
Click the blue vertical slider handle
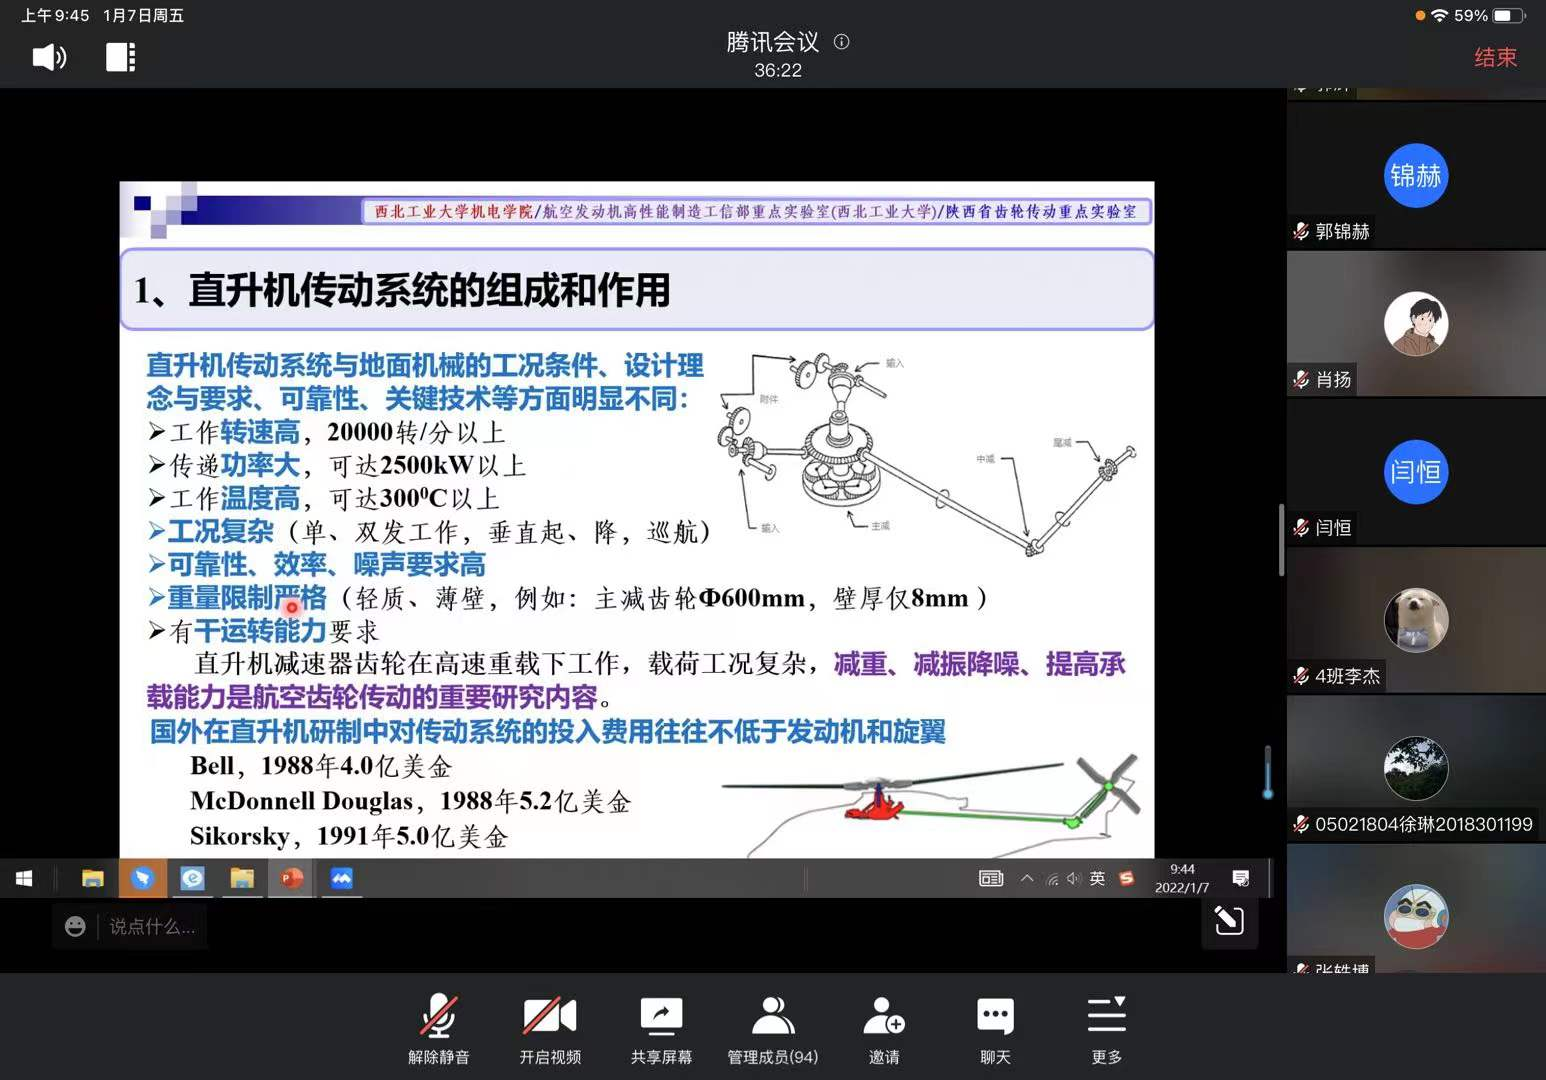[x=1267, y=772]
